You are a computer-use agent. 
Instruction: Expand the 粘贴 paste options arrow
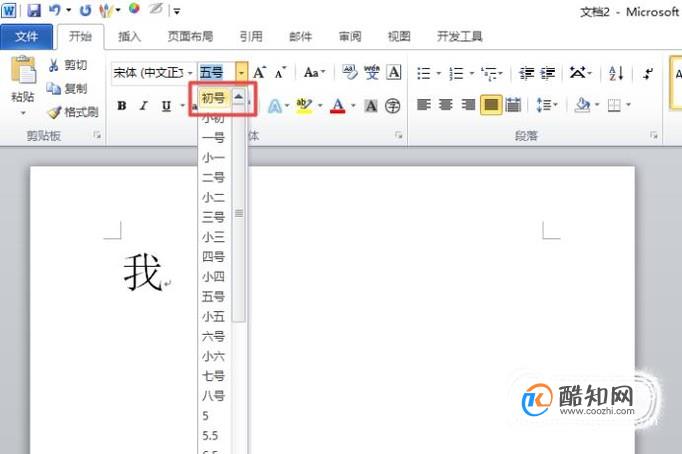[x=23, y=113]
